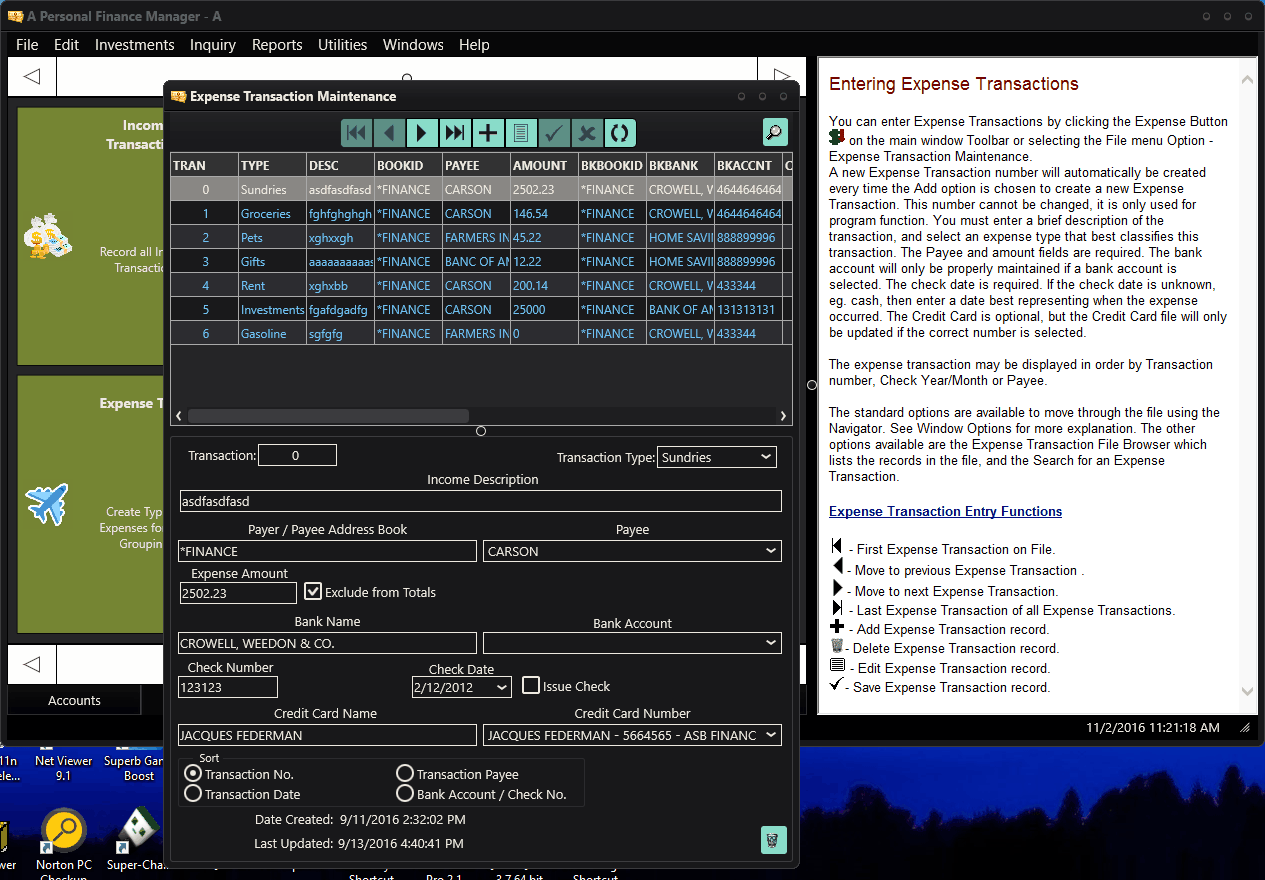
Task: Go to first expense transaction record
Action: [x=356, y=133]
